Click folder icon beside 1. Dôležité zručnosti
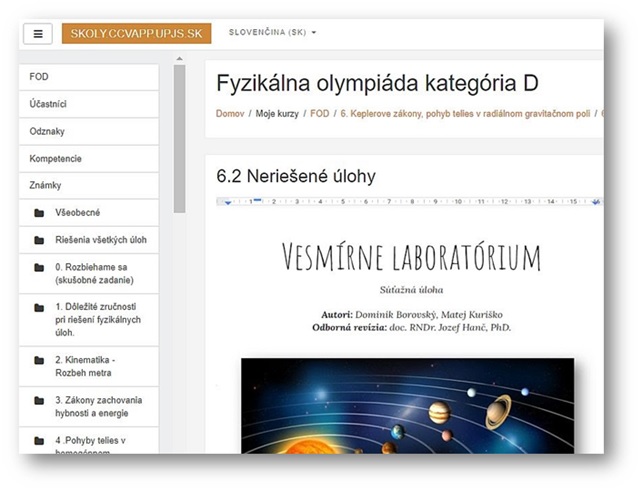The height and width of the screenshot is (492, 642). [39, 307]
